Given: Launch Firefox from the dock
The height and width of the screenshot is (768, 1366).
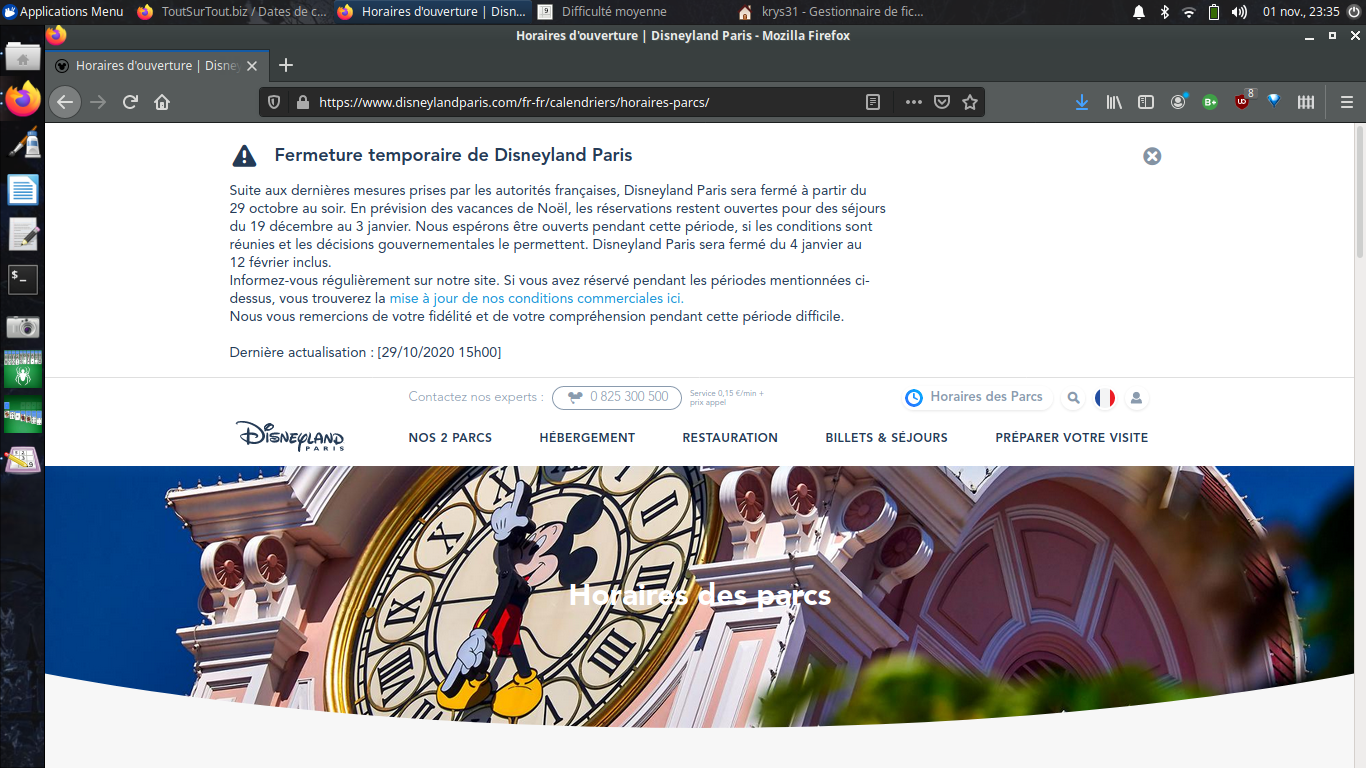Looking at the screenshot, I should pos(23,99).
